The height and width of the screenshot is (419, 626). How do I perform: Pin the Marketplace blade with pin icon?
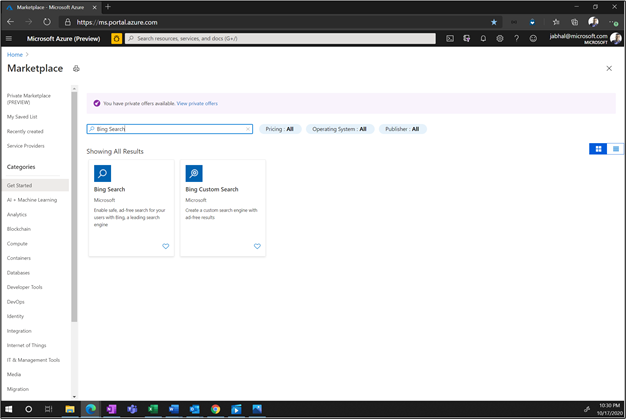click(76, 69)
